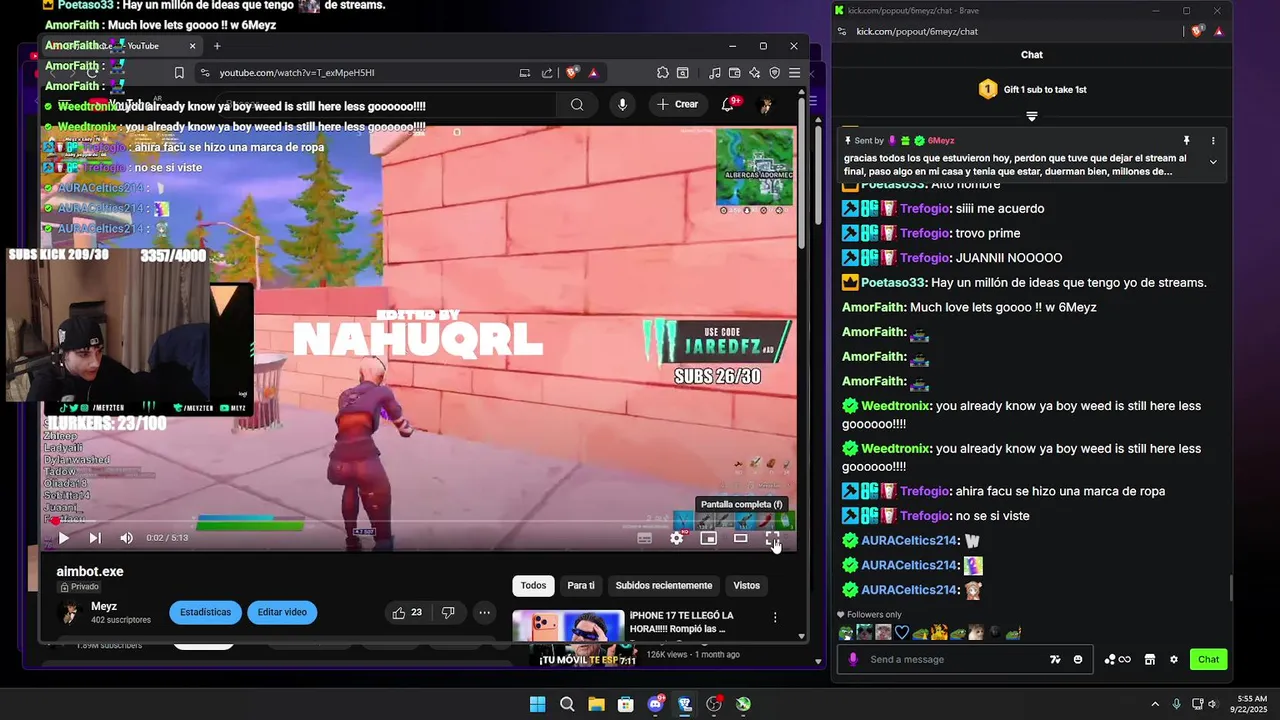
Task: Collapse the gift sub leaderboard arrow
Action: 1032,117
